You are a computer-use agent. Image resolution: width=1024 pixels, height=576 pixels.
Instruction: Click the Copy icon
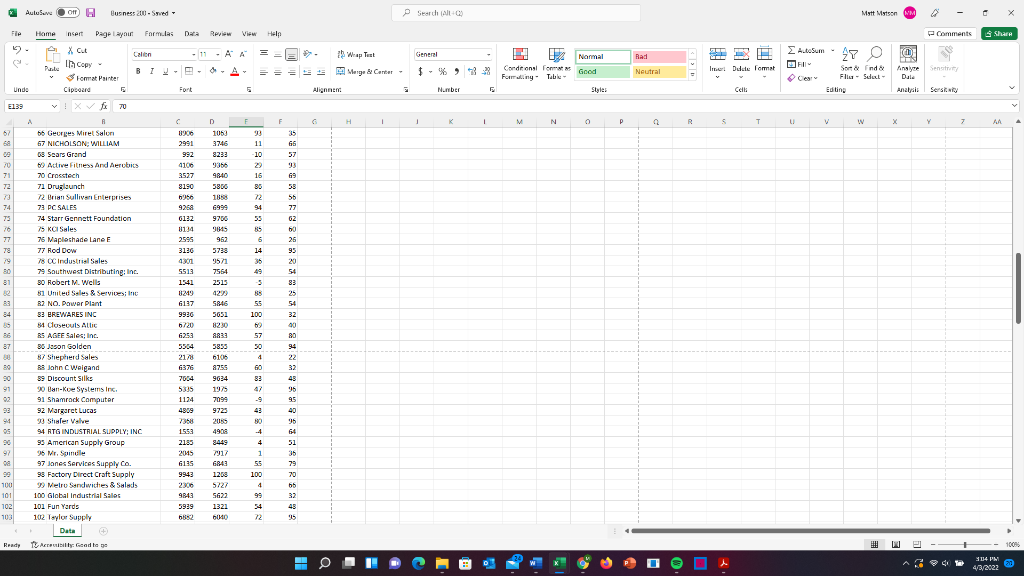pyautogui.click(x=71, y=65)
